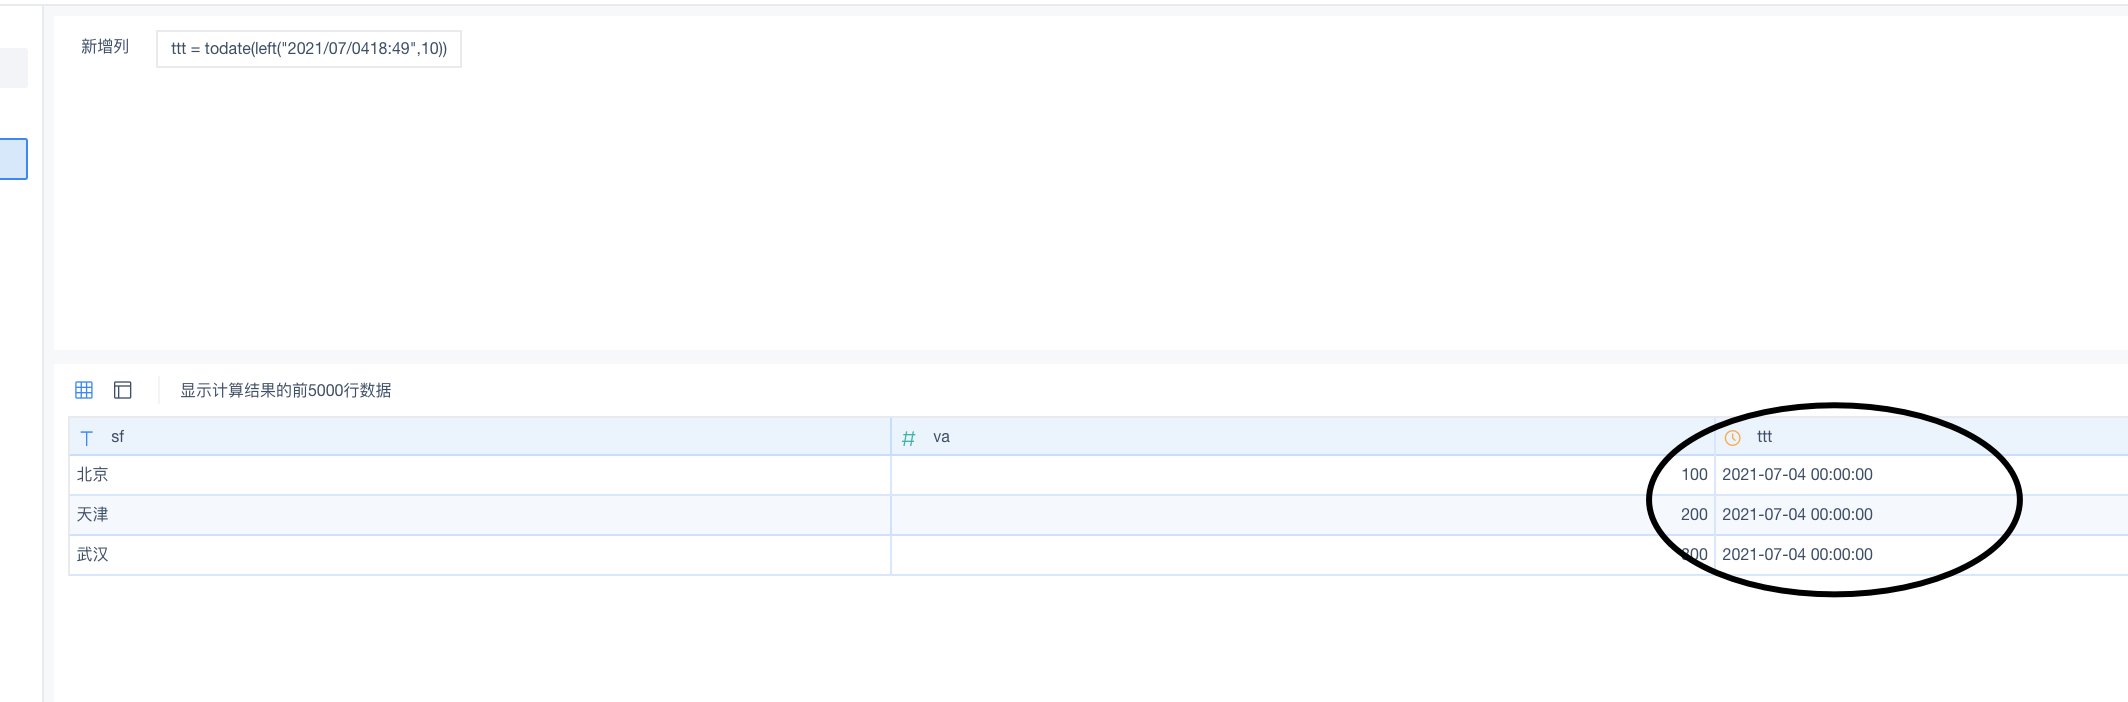Image resolution: width=2128 pixels, height=702 pixels.
Task: Click the 北京 cell
Action: (480, 475)
